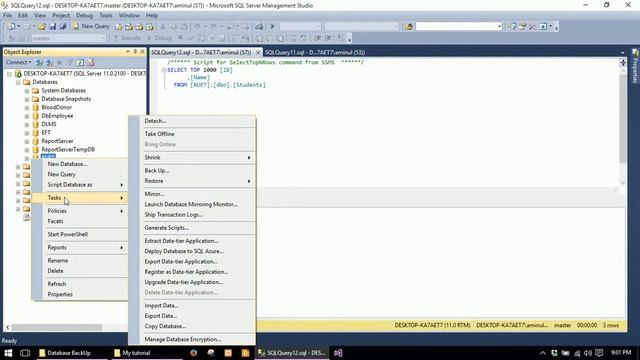Click the Start play arrow icon in toolbar

(x=272, y=27)
